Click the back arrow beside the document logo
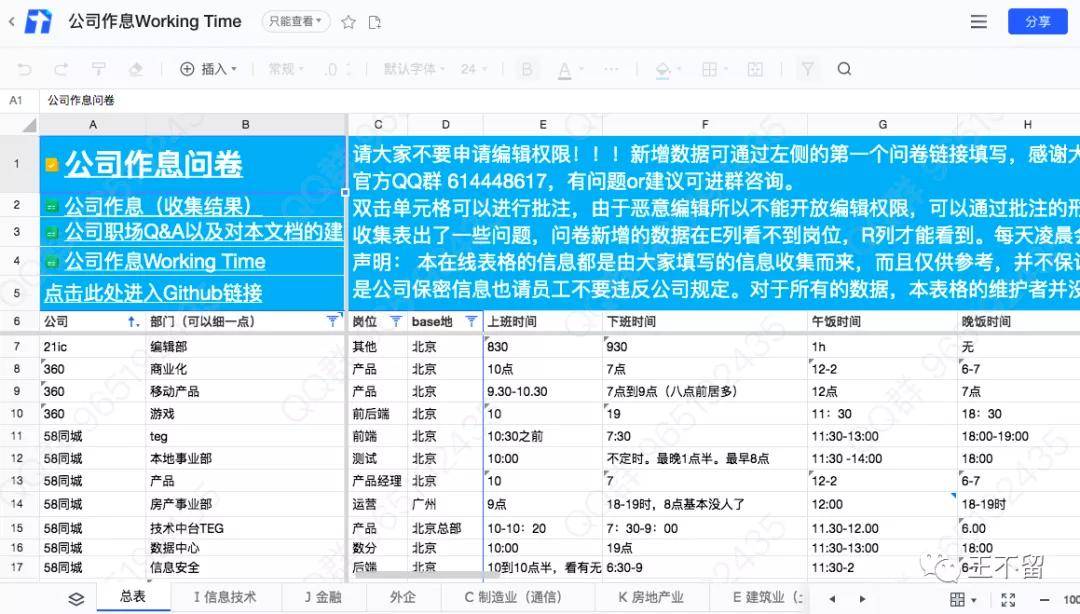This screenshot has height=614, width=1080. (x=12, y=22)
